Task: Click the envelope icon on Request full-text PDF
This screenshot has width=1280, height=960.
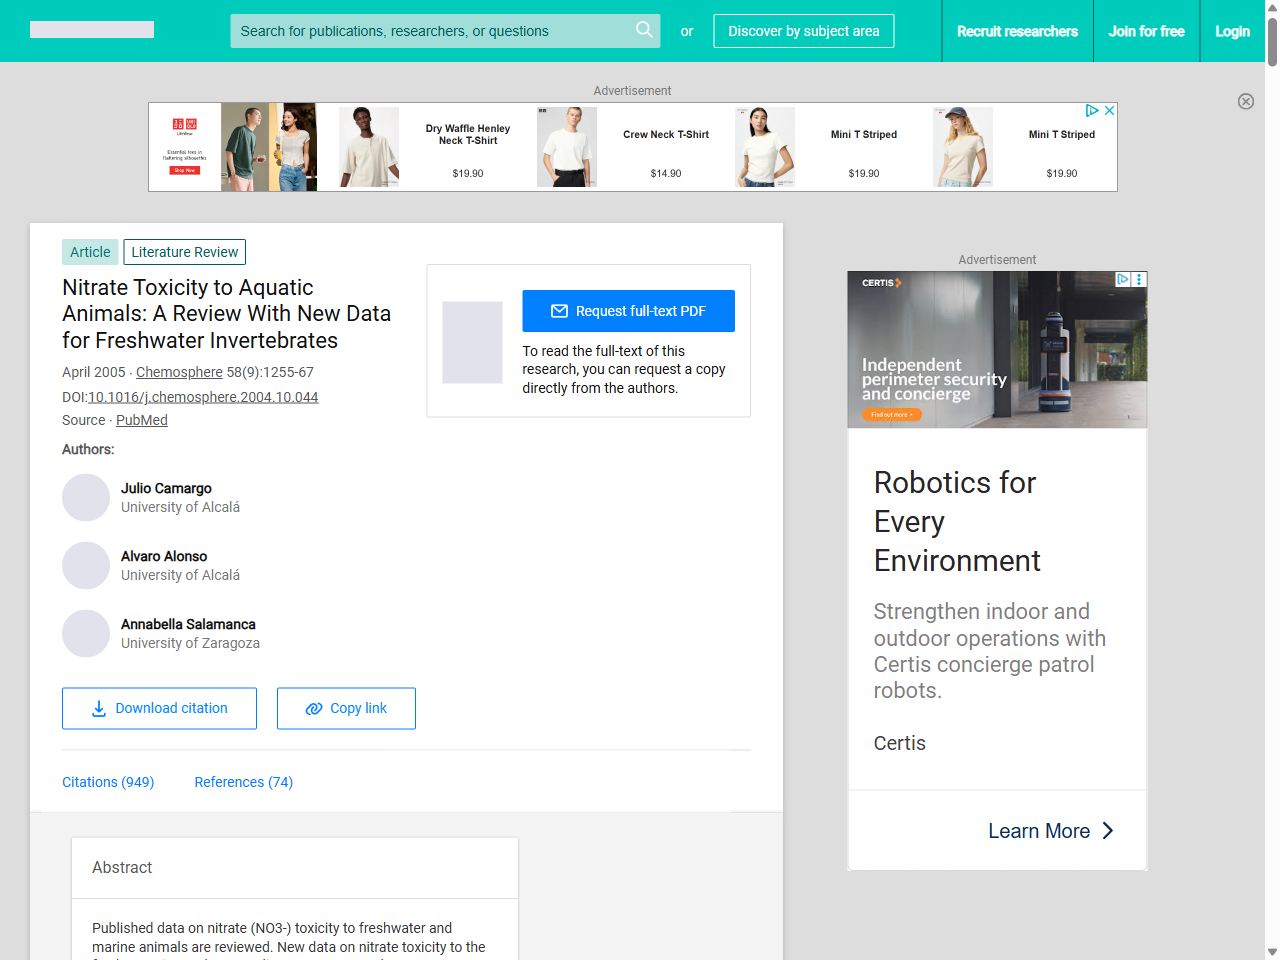Action: (560, 311)
